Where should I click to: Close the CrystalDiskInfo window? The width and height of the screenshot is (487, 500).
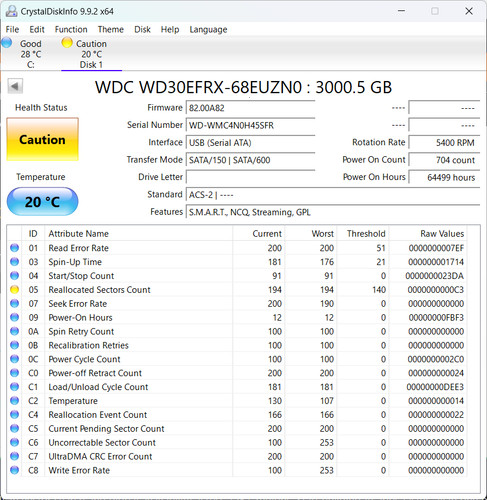point(469,11)
